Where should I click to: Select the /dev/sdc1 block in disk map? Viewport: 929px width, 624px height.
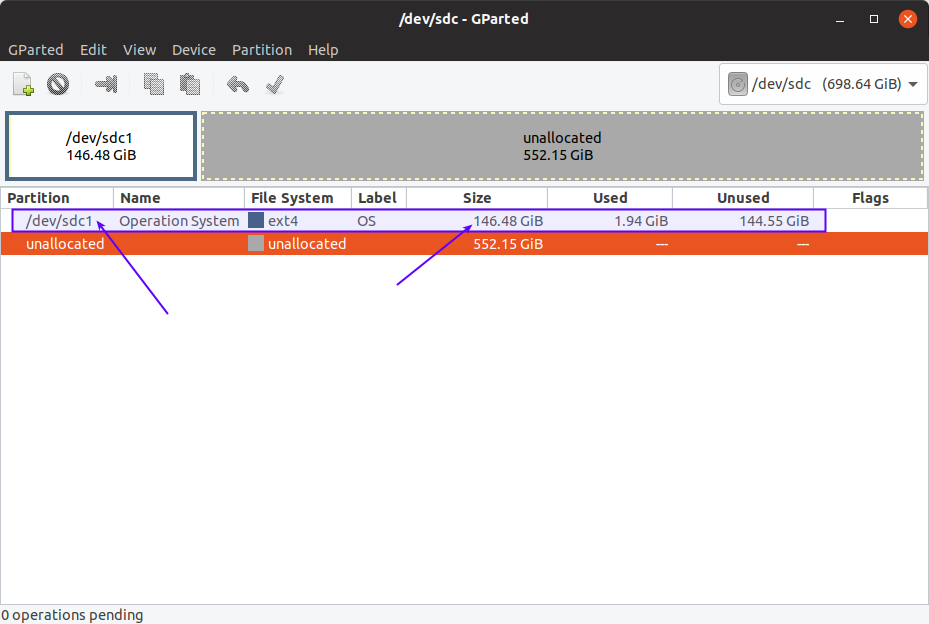(x=101, y=146)
